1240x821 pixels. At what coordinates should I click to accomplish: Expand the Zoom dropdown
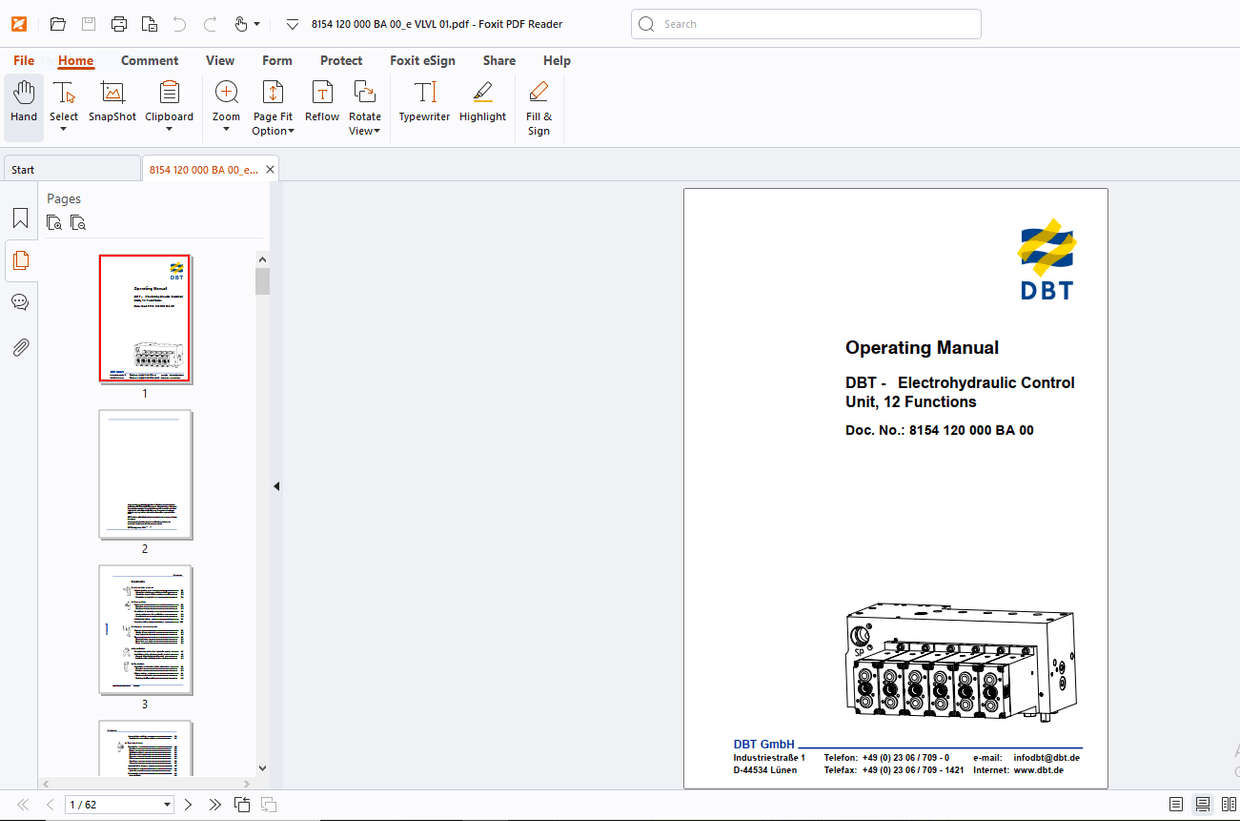(x=226, y=129)
